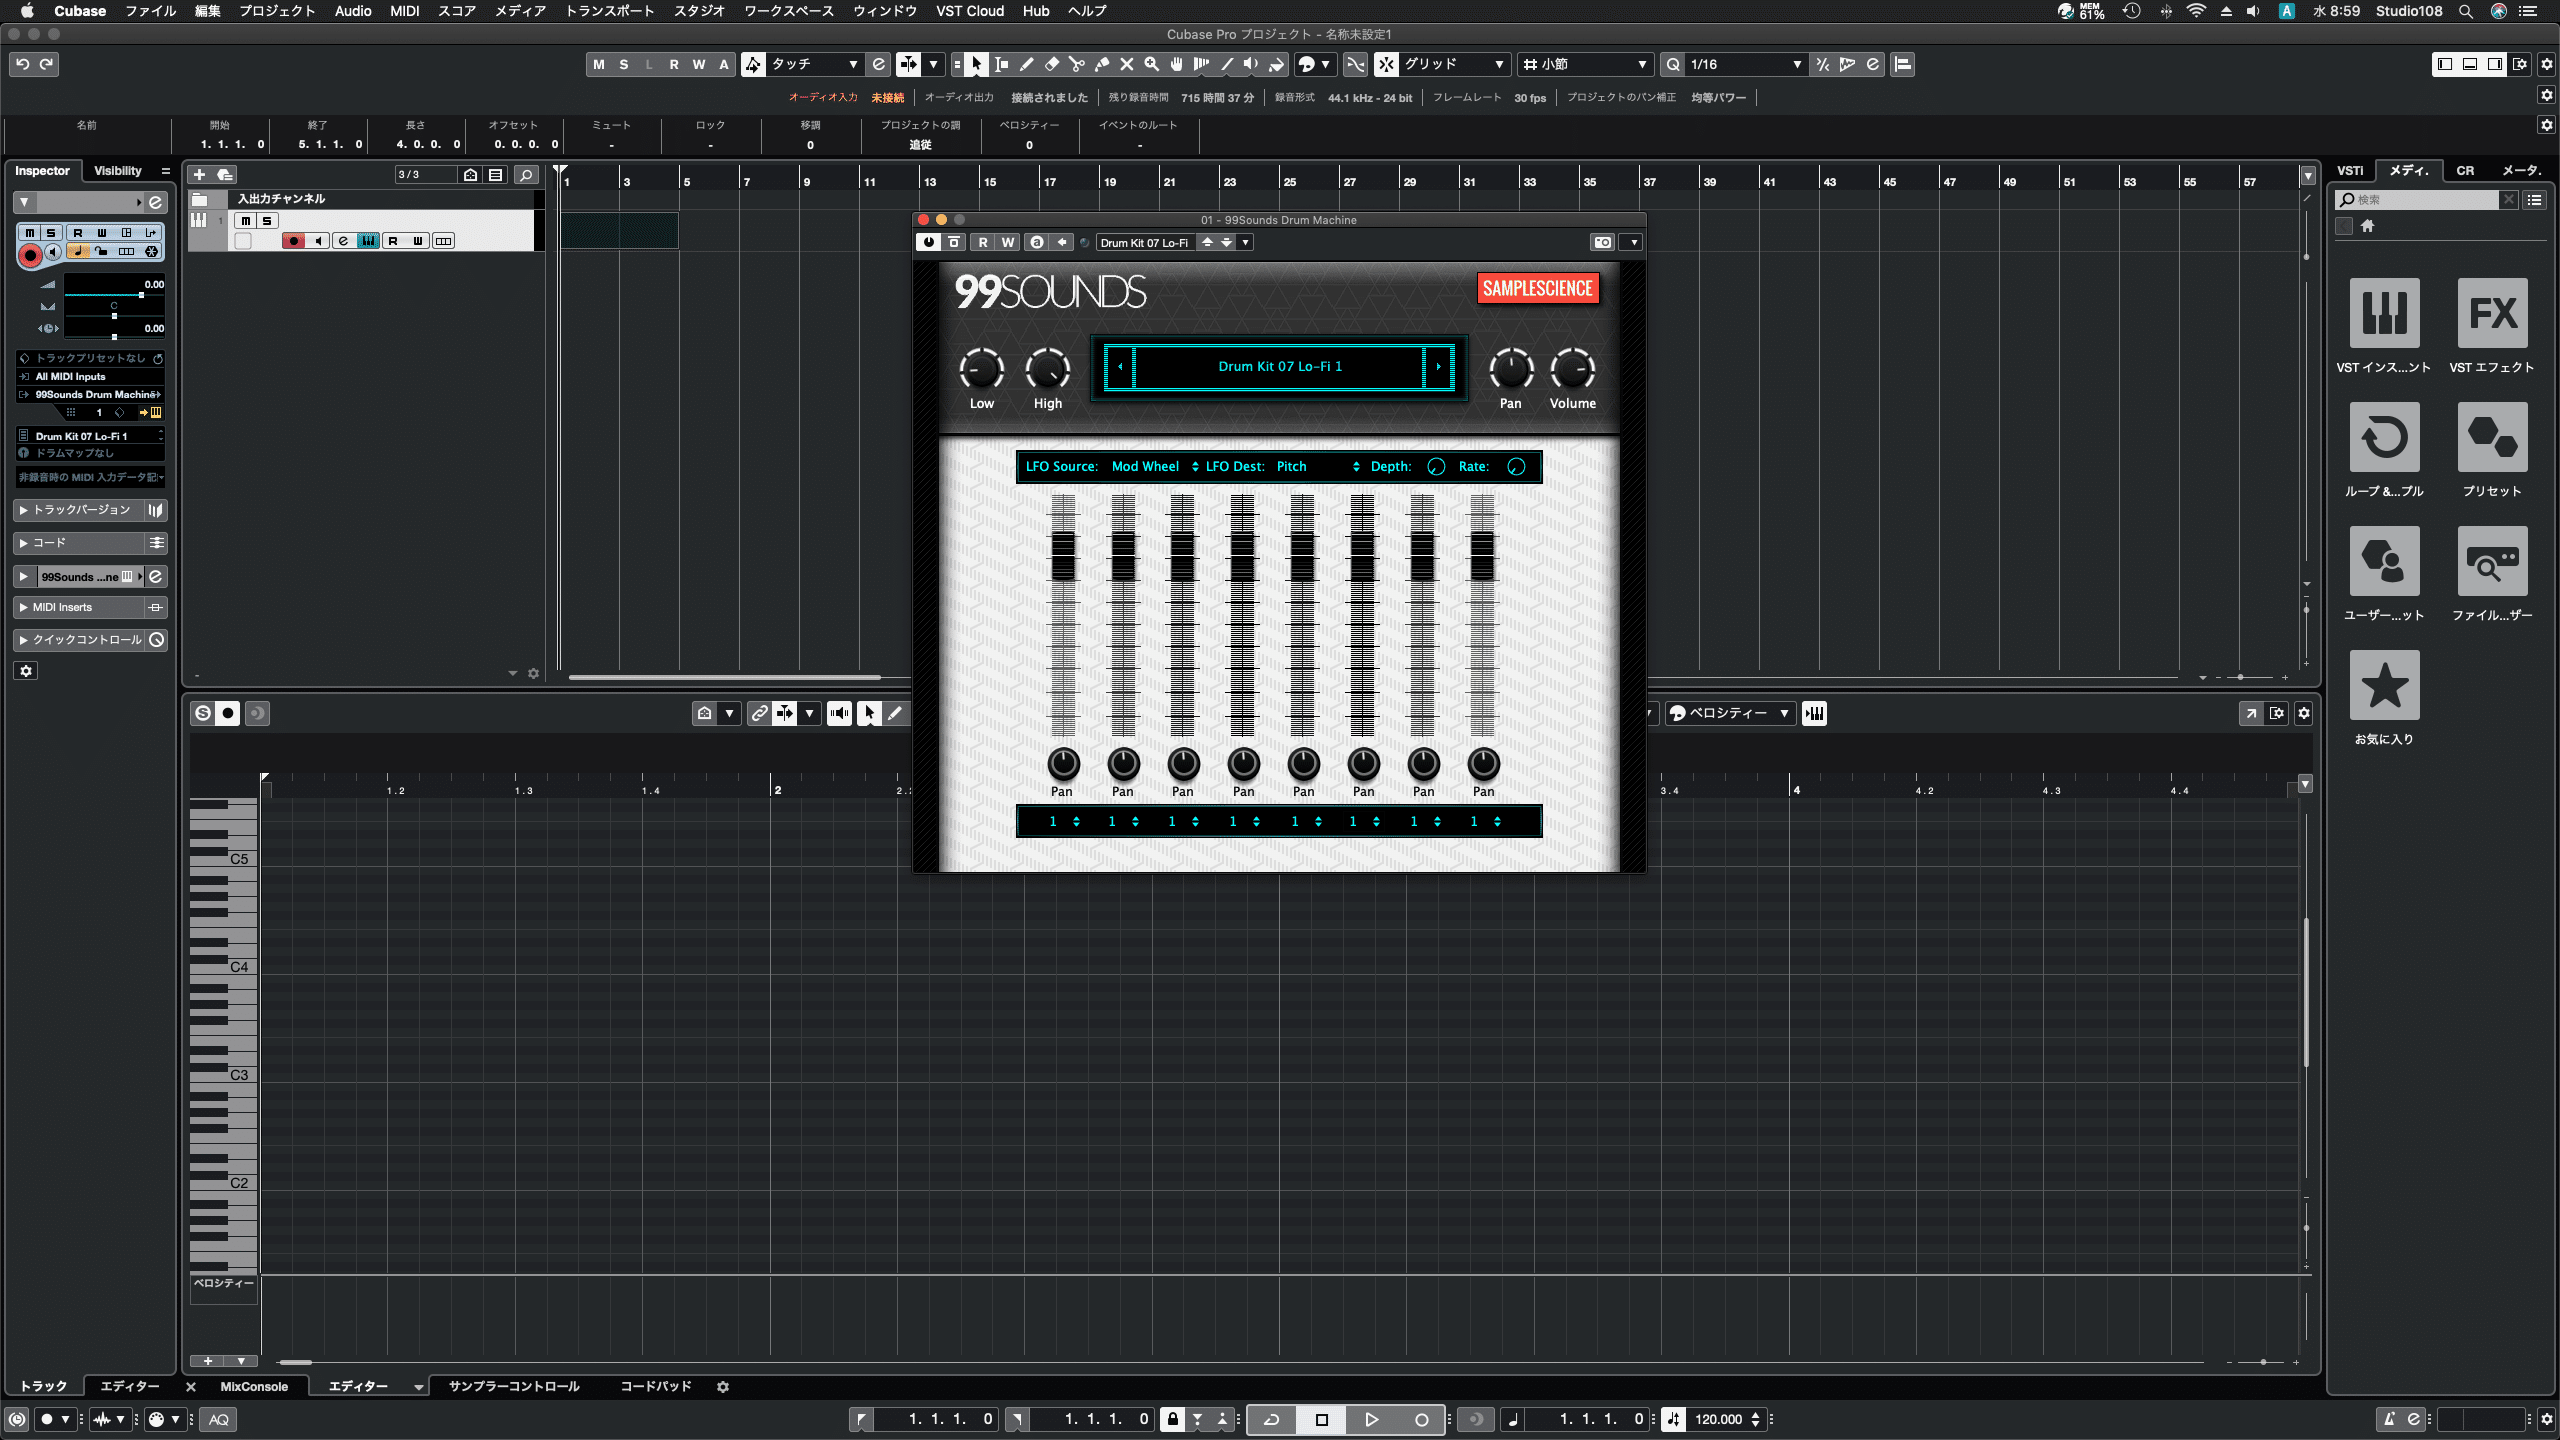Click the transport Record button
This screenshot has width=2560, height=1440.
coord(1421,1419)
